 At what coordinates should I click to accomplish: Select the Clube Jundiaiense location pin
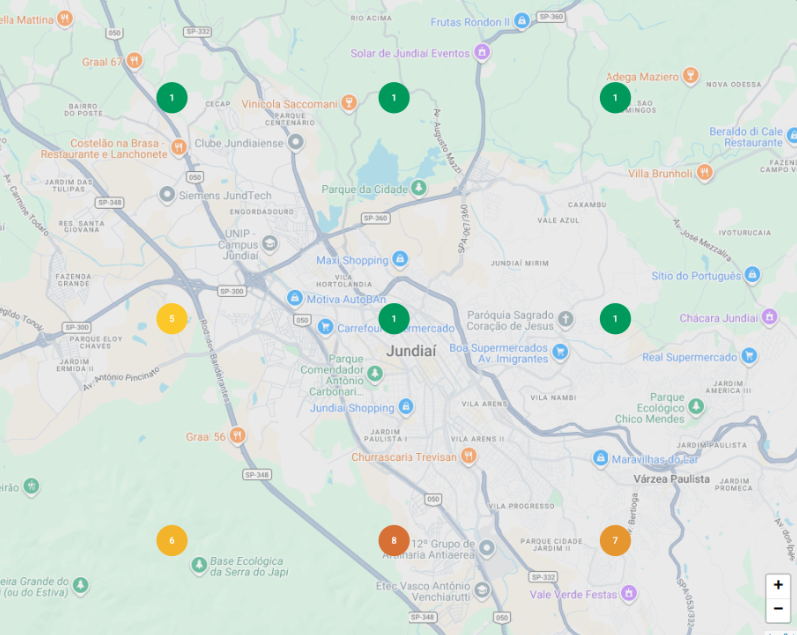[x=296, y=142]
